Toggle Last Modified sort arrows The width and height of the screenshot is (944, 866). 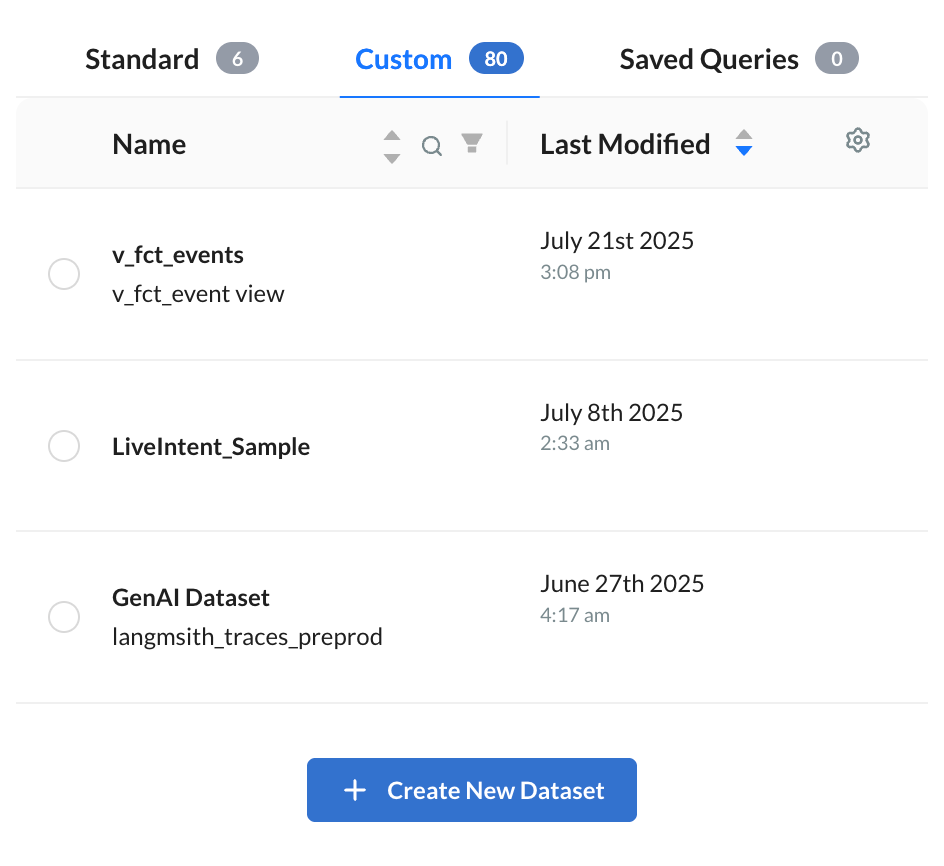[743, 143]
